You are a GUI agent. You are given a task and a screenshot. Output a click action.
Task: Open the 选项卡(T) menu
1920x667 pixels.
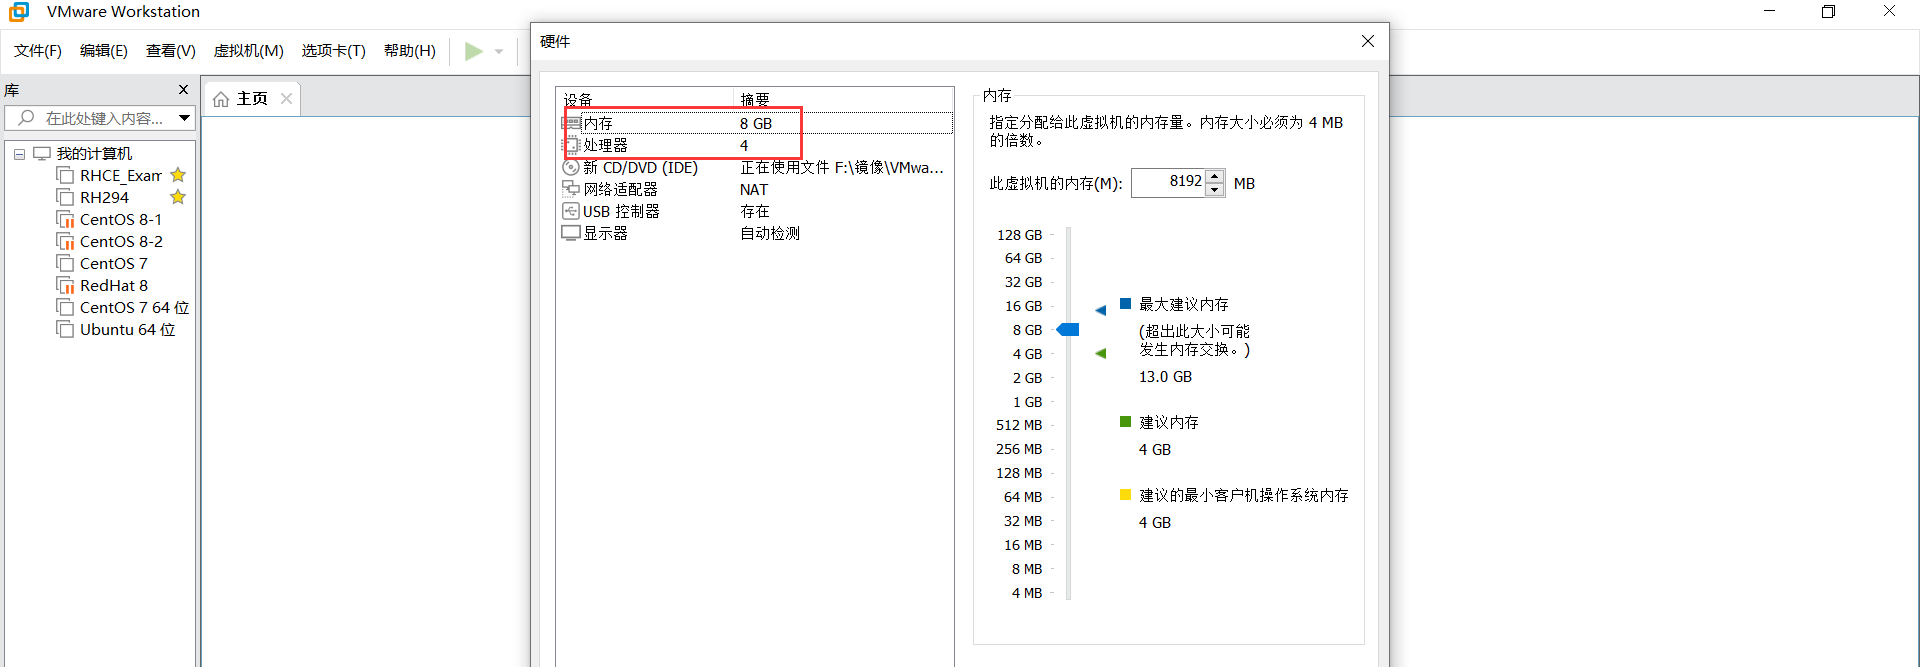(334, 51)
